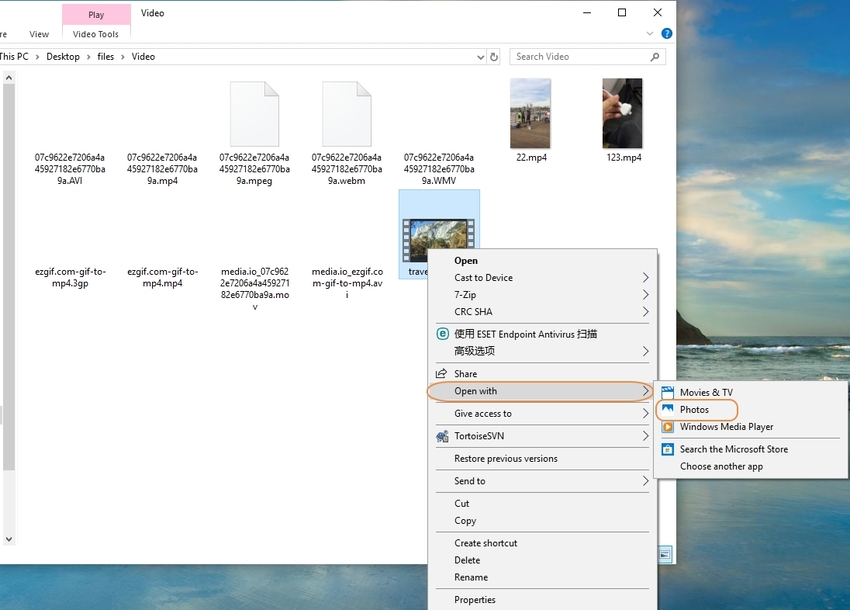Click the Movies & TV app icon
Screen dimensions: 850x610
pyautogui.click(x=667, y=392)
